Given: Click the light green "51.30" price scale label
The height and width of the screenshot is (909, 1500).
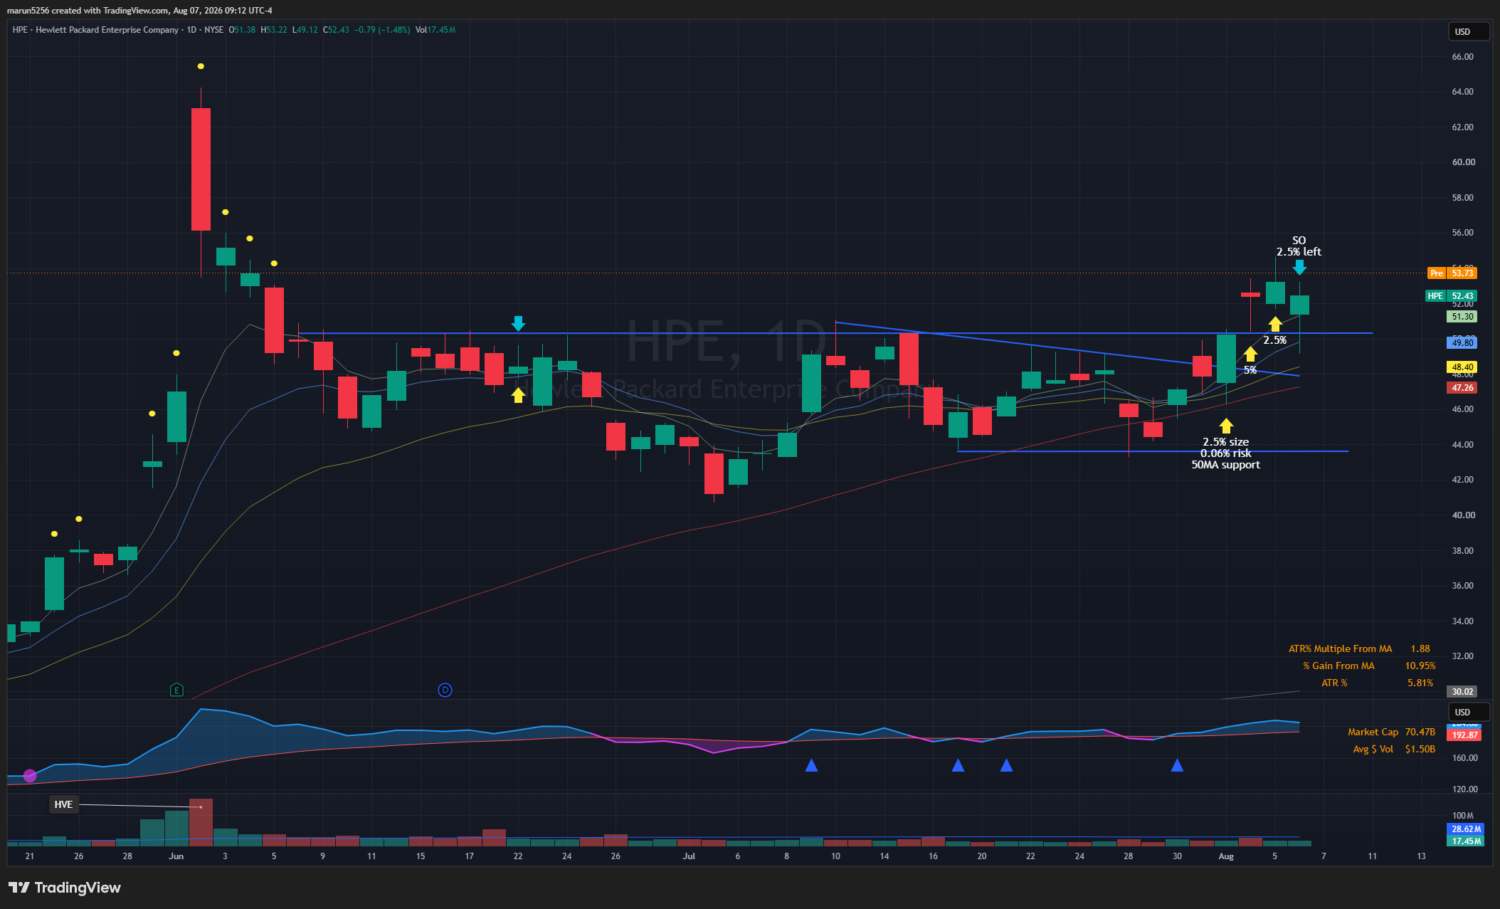Looking at the screenshot, I should [x=1462, y=317].
